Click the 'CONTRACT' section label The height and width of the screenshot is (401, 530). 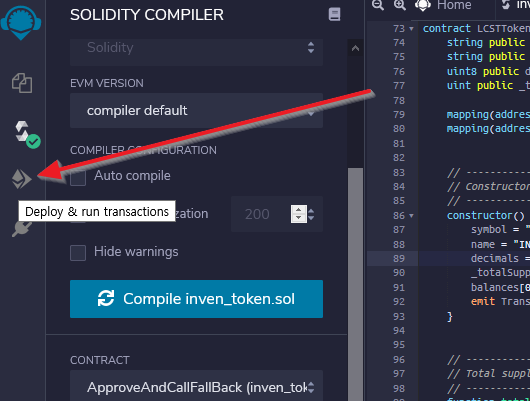[x=100, y=360]
